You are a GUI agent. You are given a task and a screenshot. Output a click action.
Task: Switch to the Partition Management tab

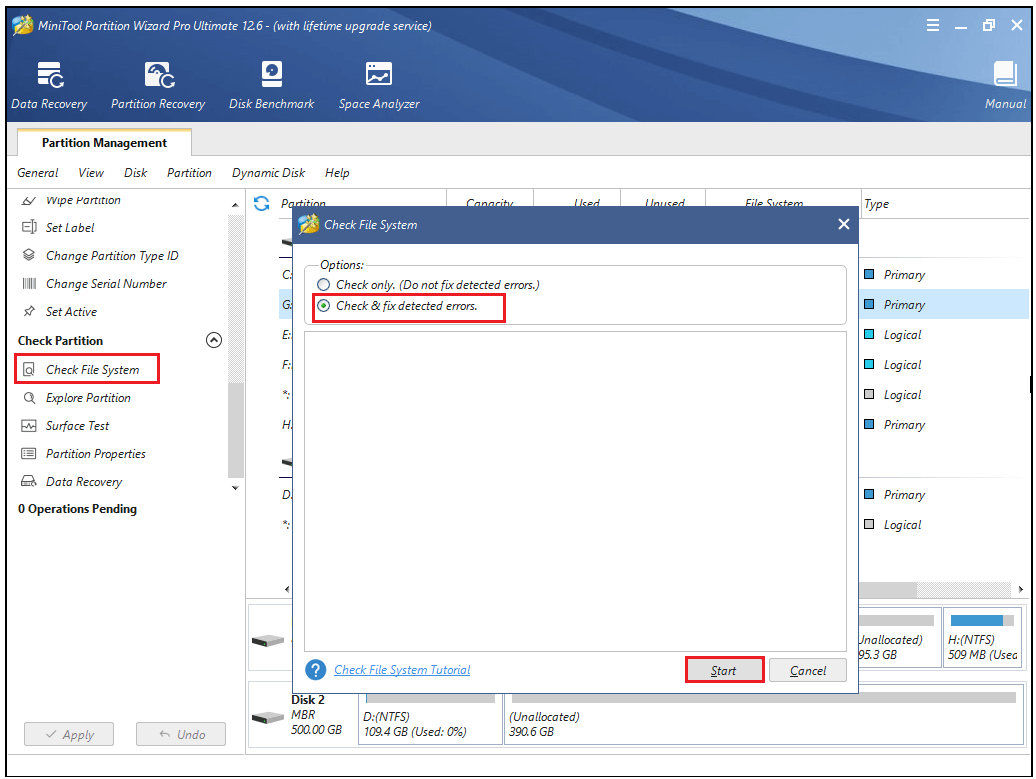(x=103, y=142)
